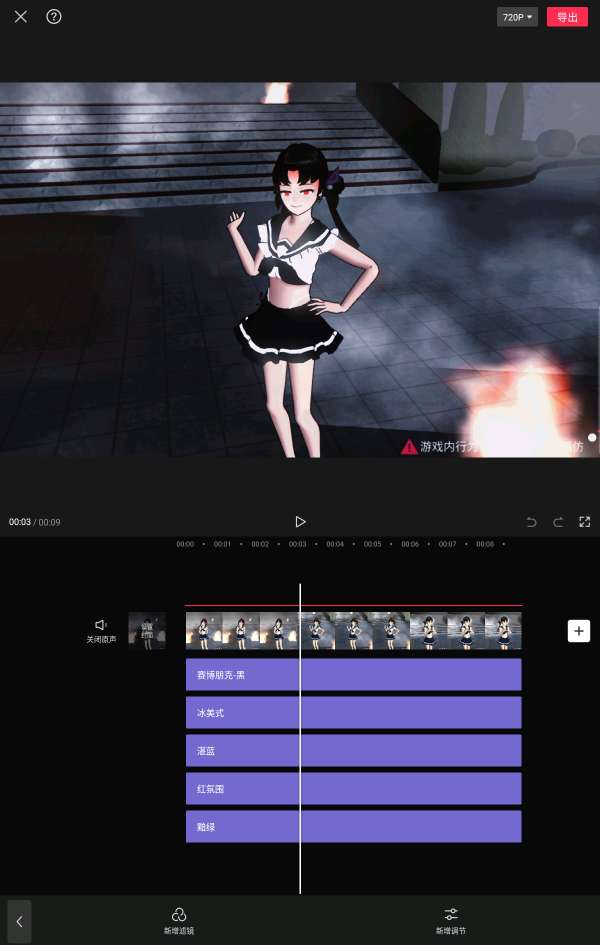Screen dimensions: 600x945
Task: Enter fullscreen preview mode
Action: (585, 521)
